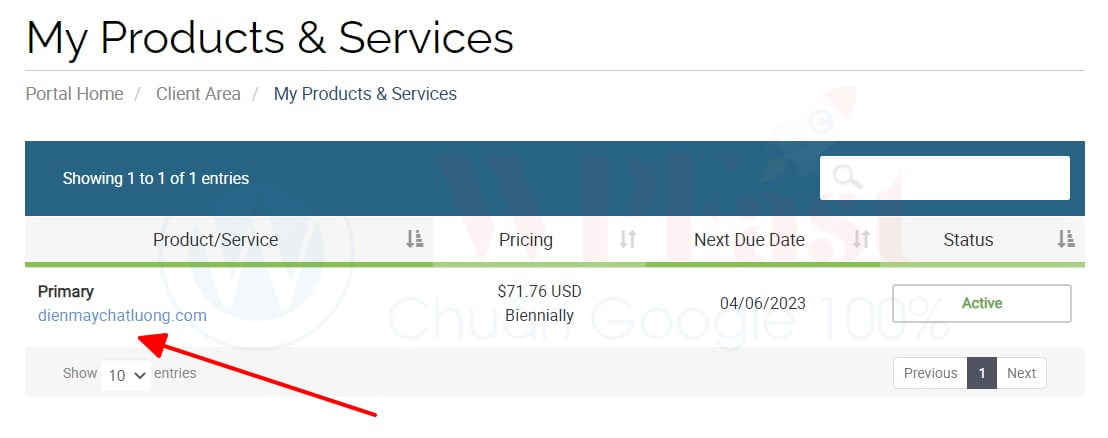The width and height of the screenshot is (1108, 438).
Task: Open the Show entries count dropdown
Action: click(126, 375)
